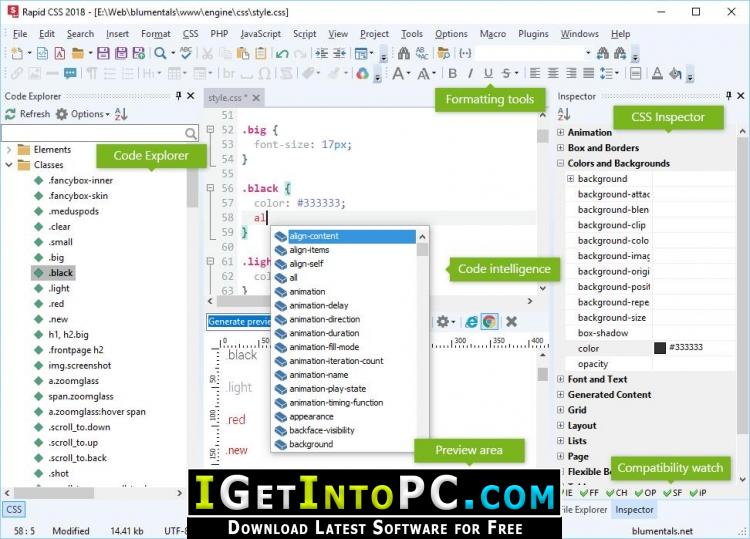
Task: Click the #333333 color swatch
Action: (660, 348)
